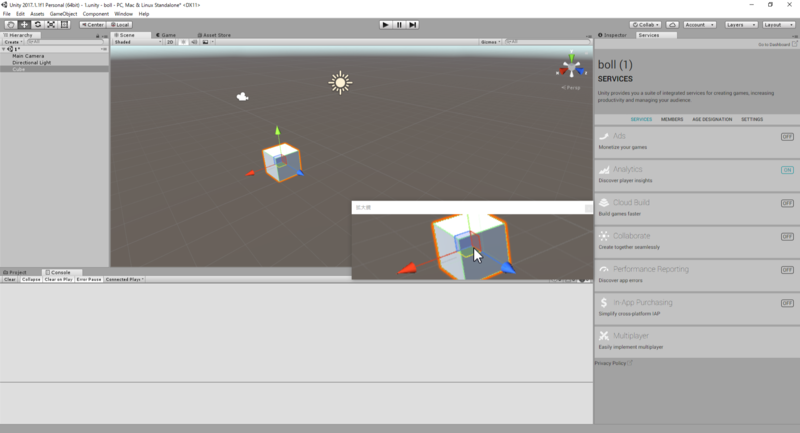Select the Scale tool
This screenshot has width=800, height=433.
coord(51,24)
